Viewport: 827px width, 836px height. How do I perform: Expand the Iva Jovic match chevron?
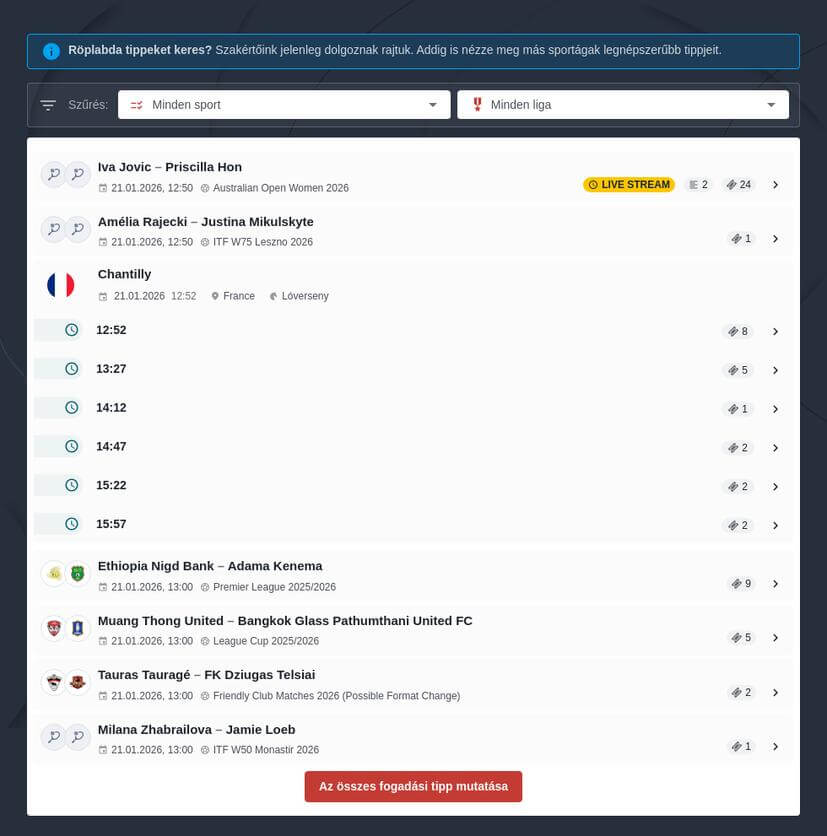pos(775,185)
